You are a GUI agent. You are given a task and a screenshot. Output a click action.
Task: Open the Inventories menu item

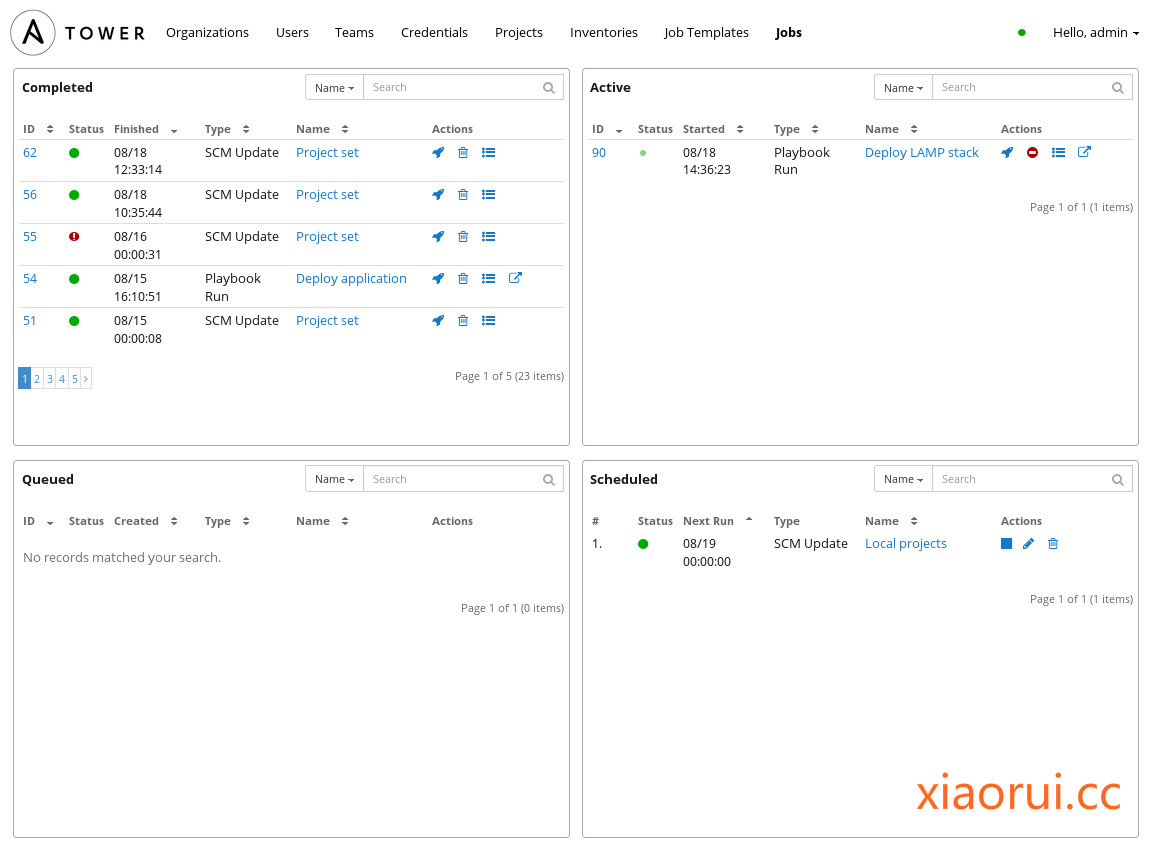pyautogui.click(x=603, y=33)
